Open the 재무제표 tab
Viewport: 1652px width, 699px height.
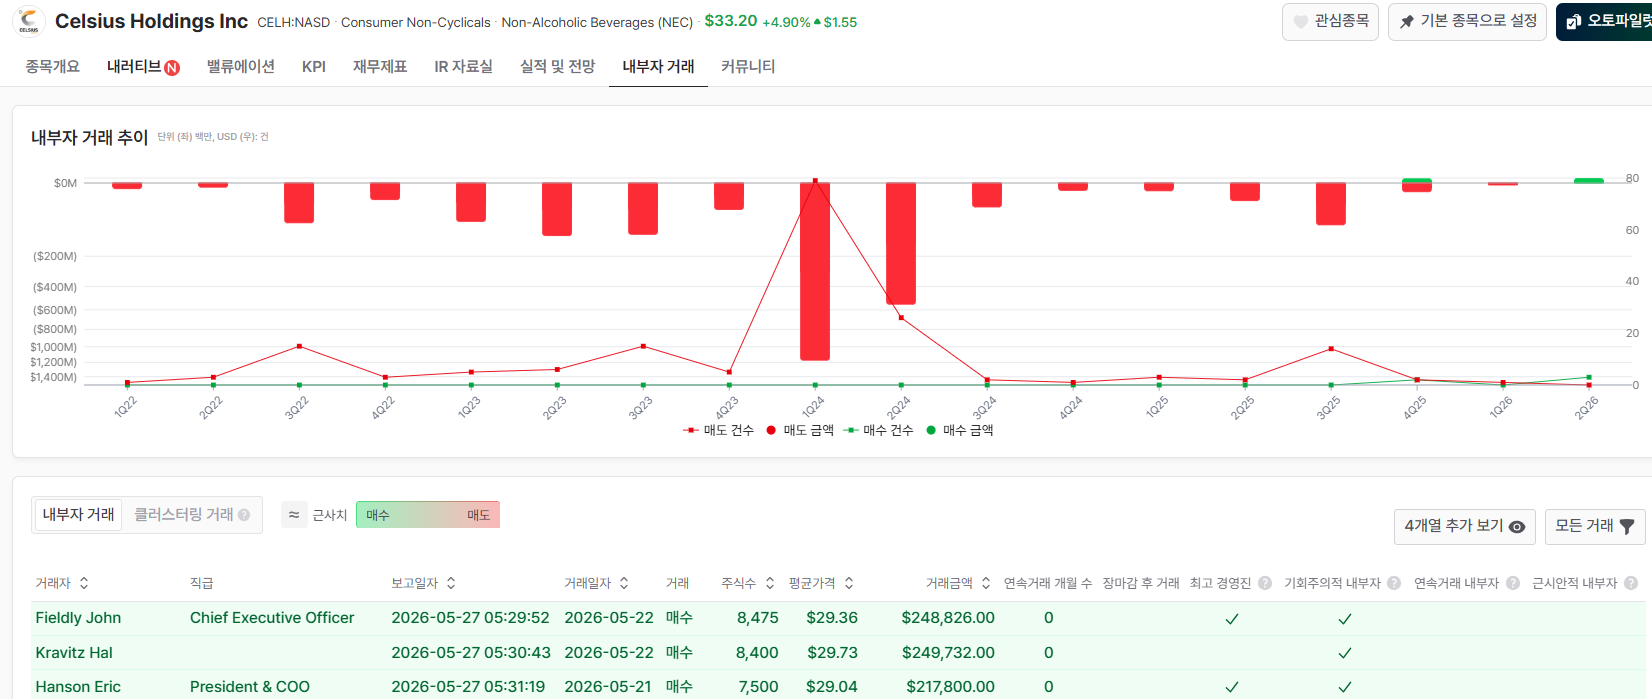380,66
